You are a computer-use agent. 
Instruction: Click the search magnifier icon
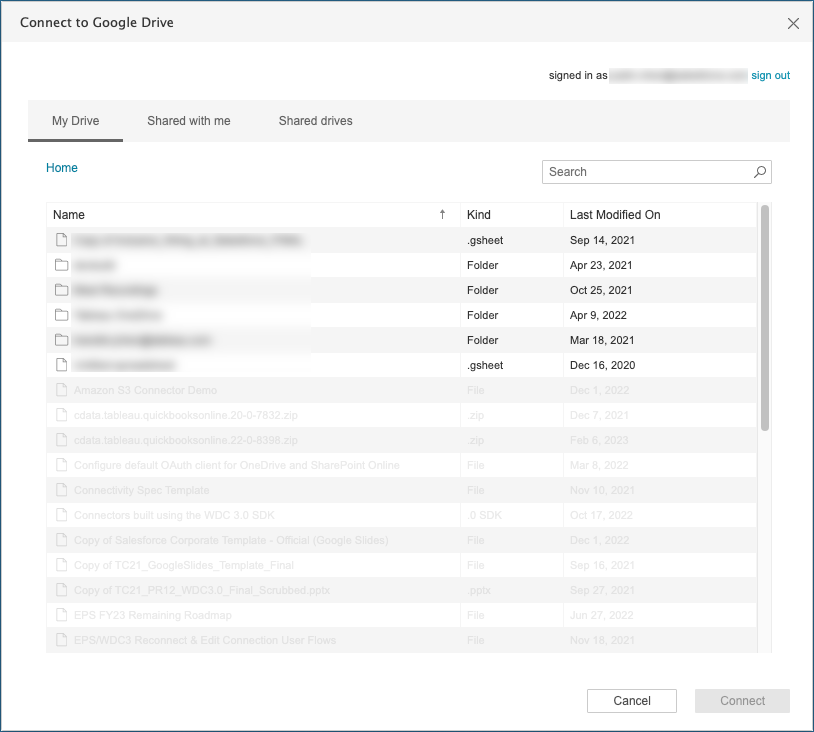[x=759, y=172]
